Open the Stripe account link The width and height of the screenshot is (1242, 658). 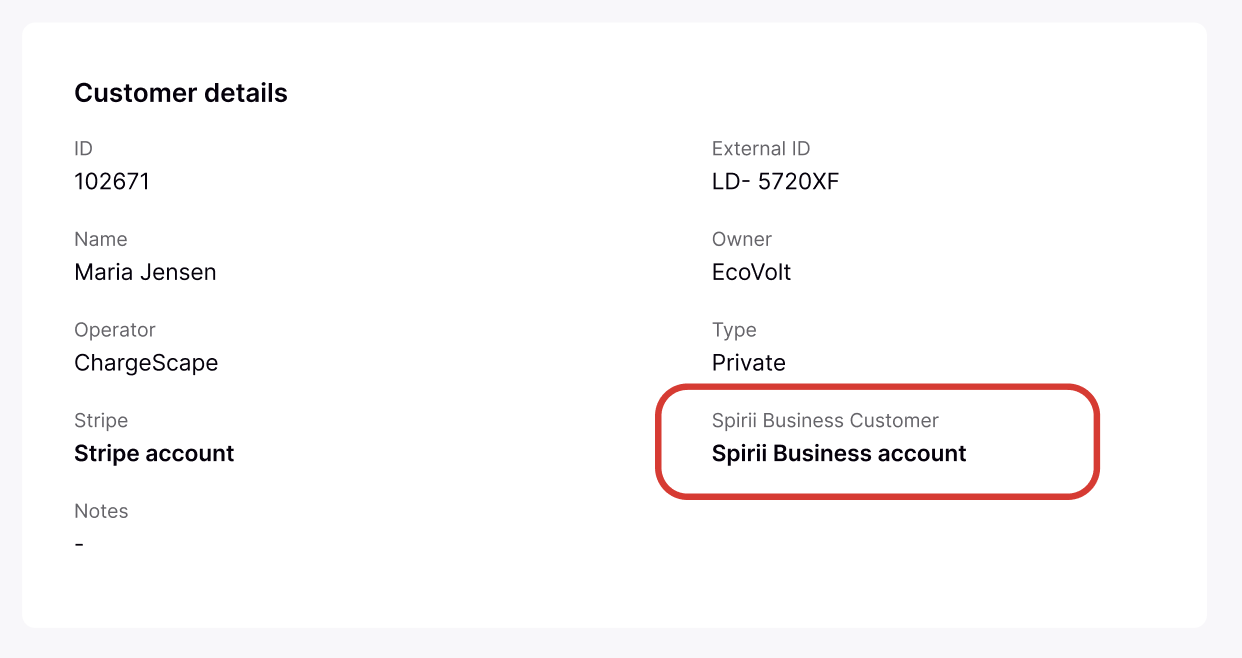pos(154,454)
